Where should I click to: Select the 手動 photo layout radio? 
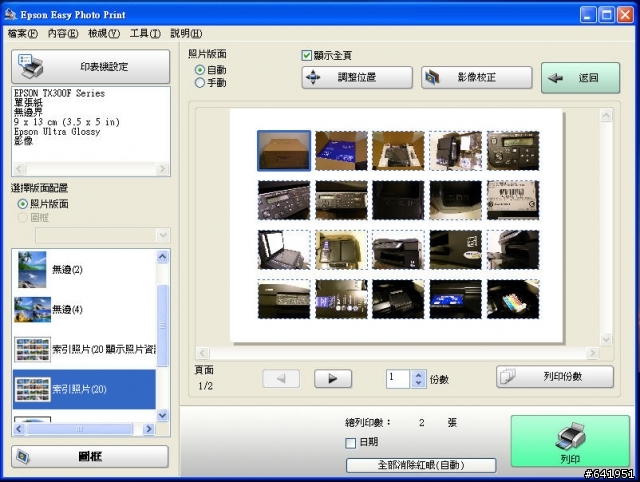click(200, 83)
